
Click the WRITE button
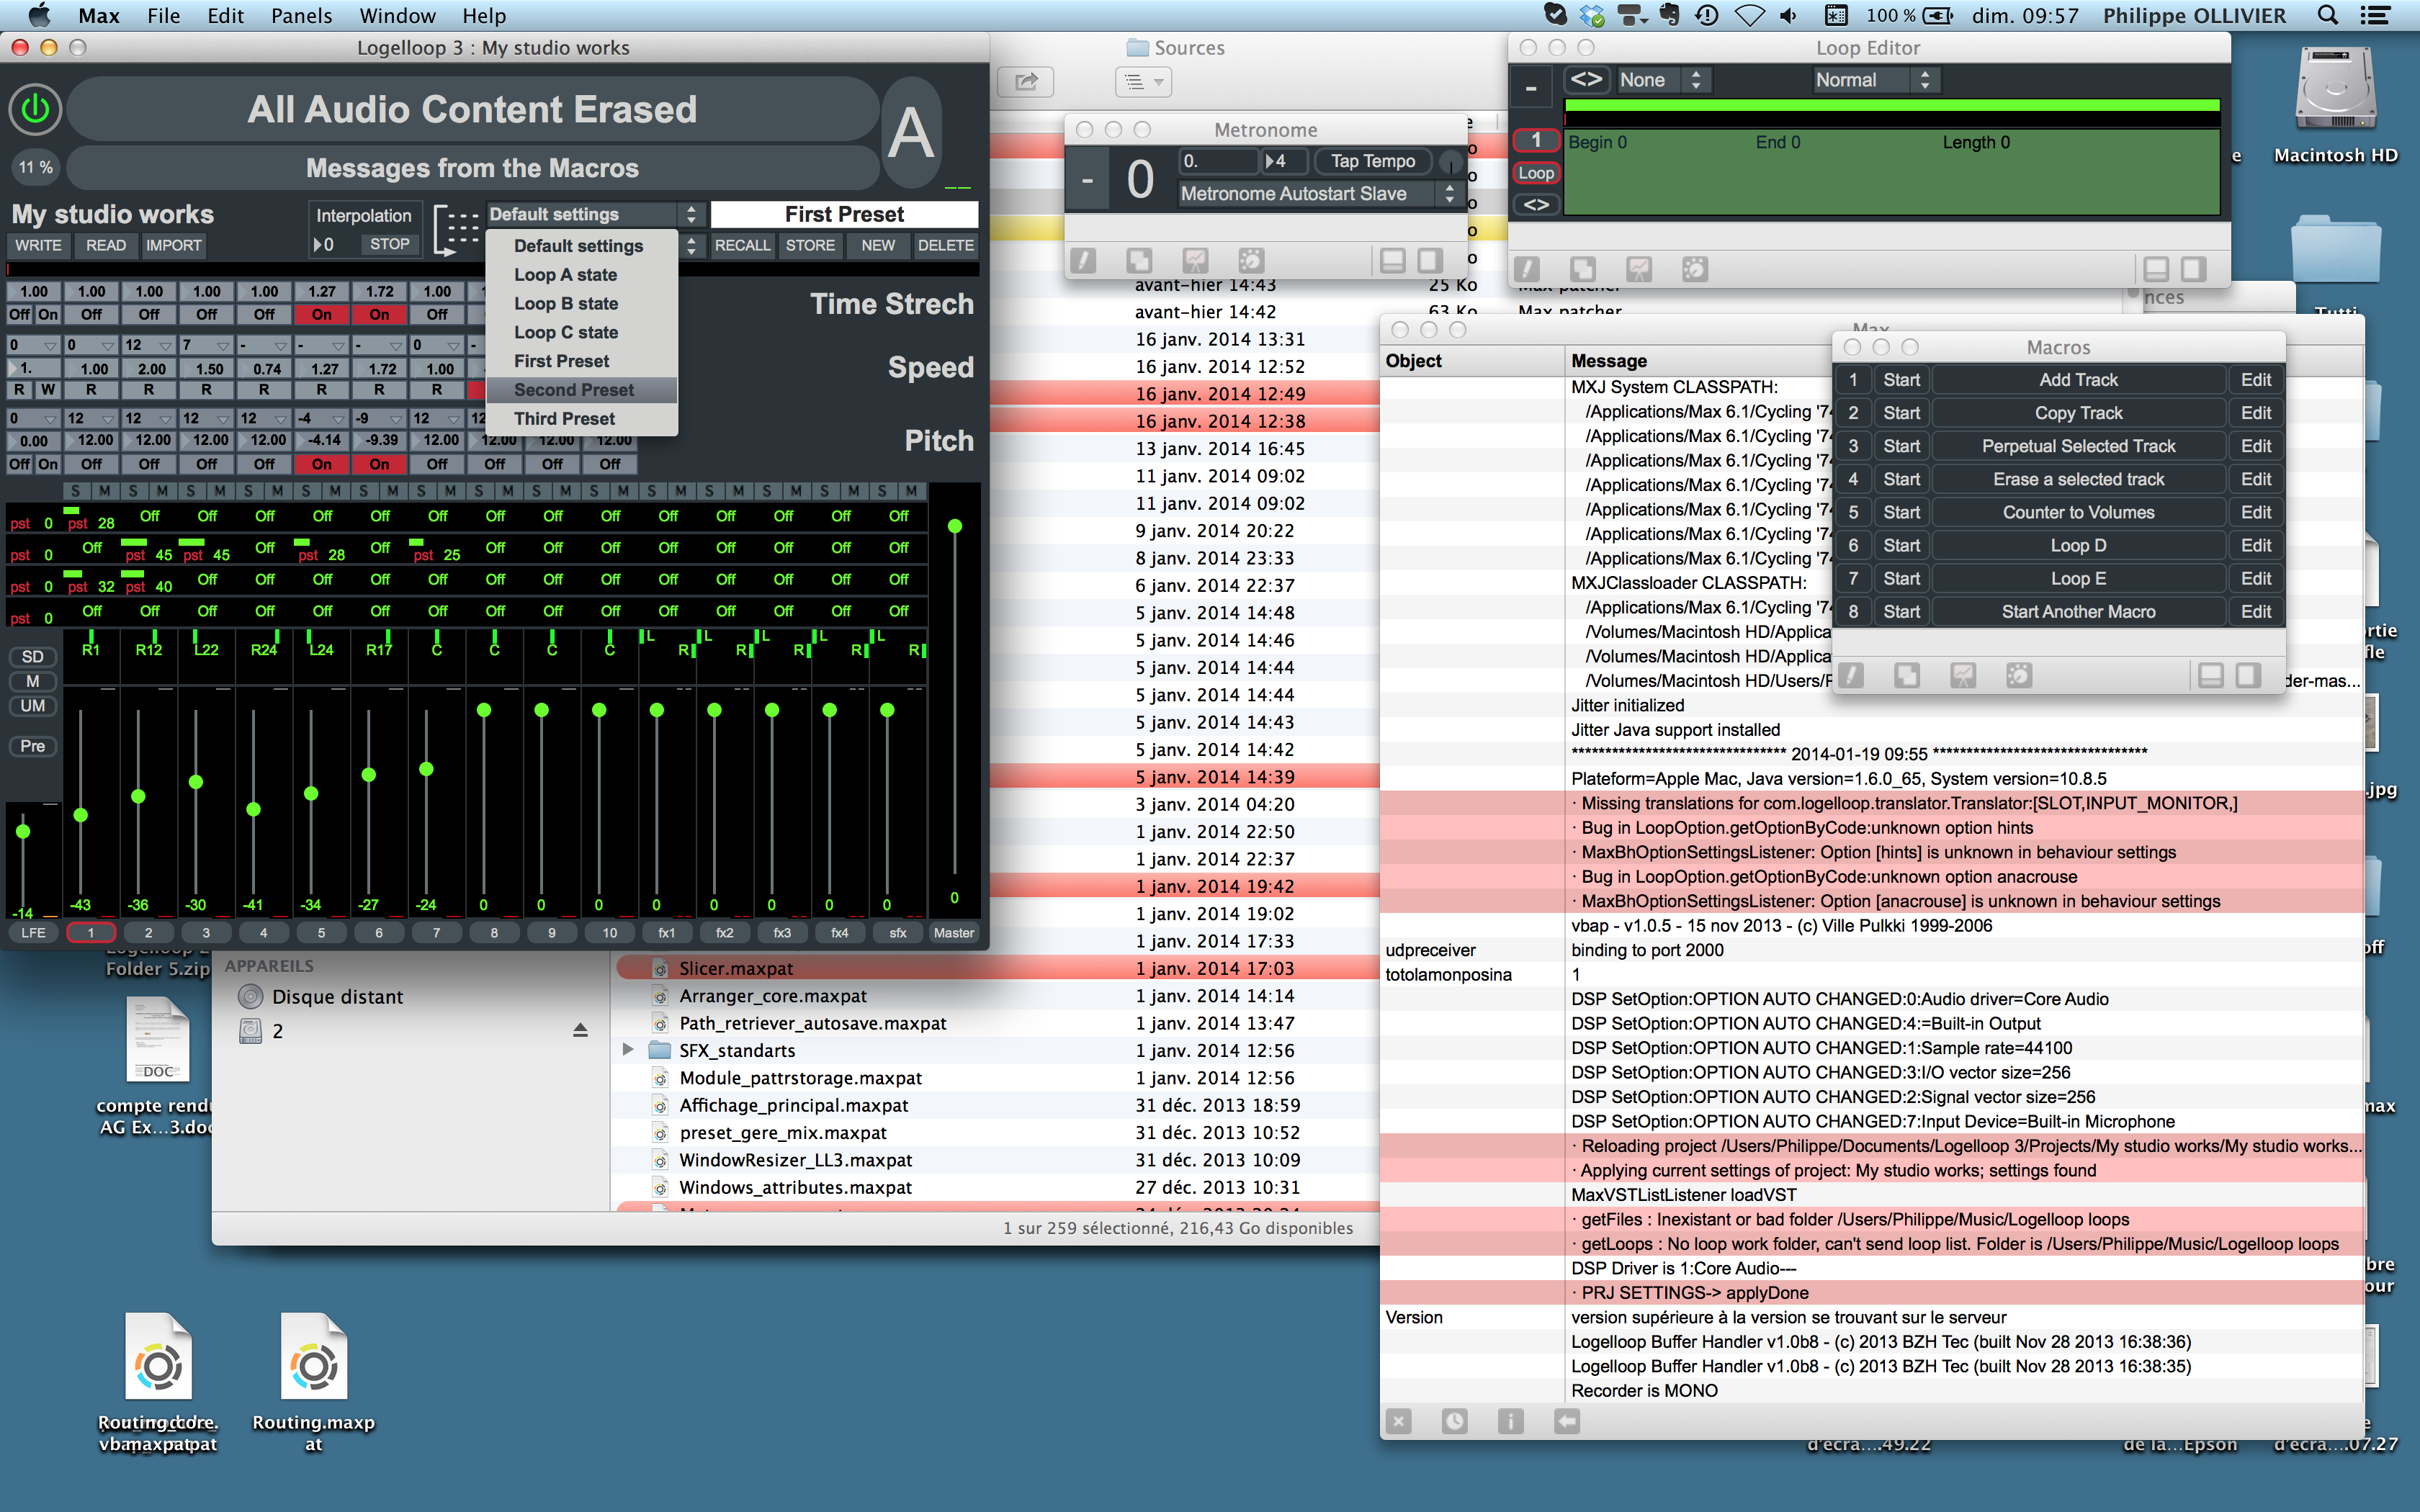(38, 245)
